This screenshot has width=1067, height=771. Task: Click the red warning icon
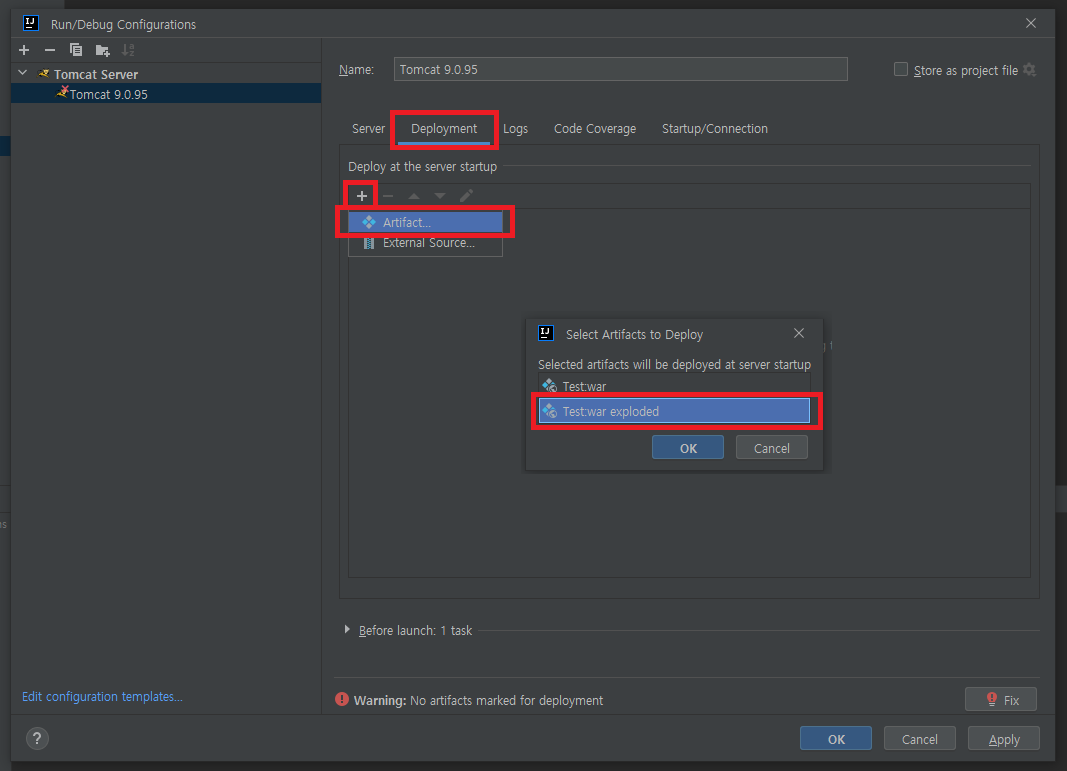pyautogui.click(x=342, y=700)
